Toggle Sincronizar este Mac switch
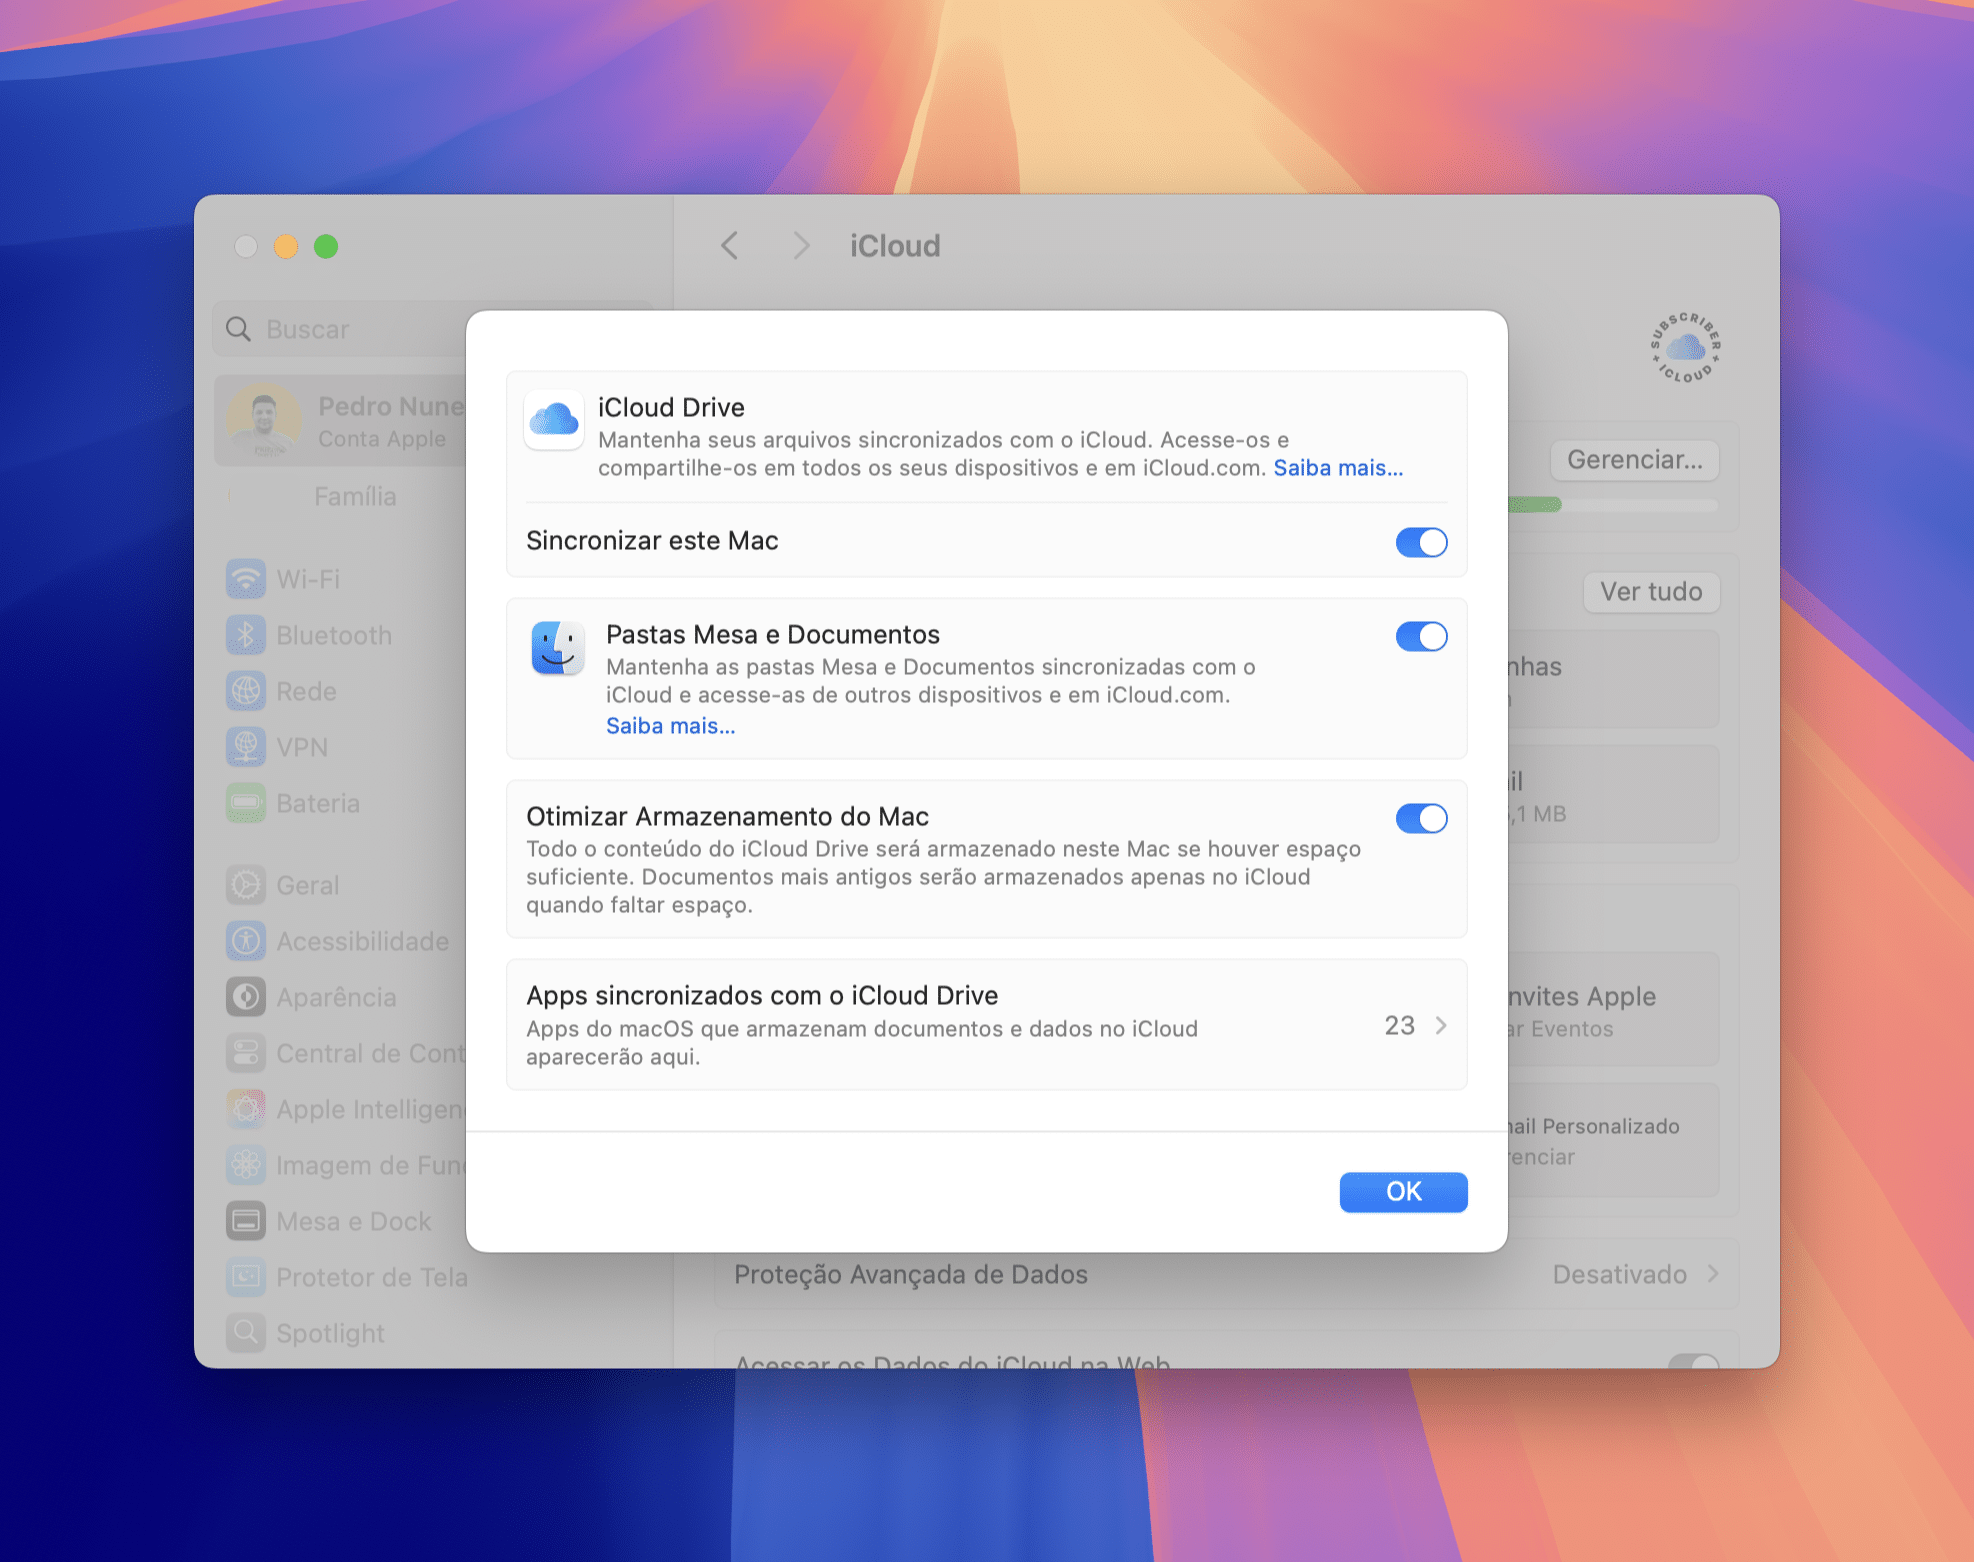 [1421, 542]
